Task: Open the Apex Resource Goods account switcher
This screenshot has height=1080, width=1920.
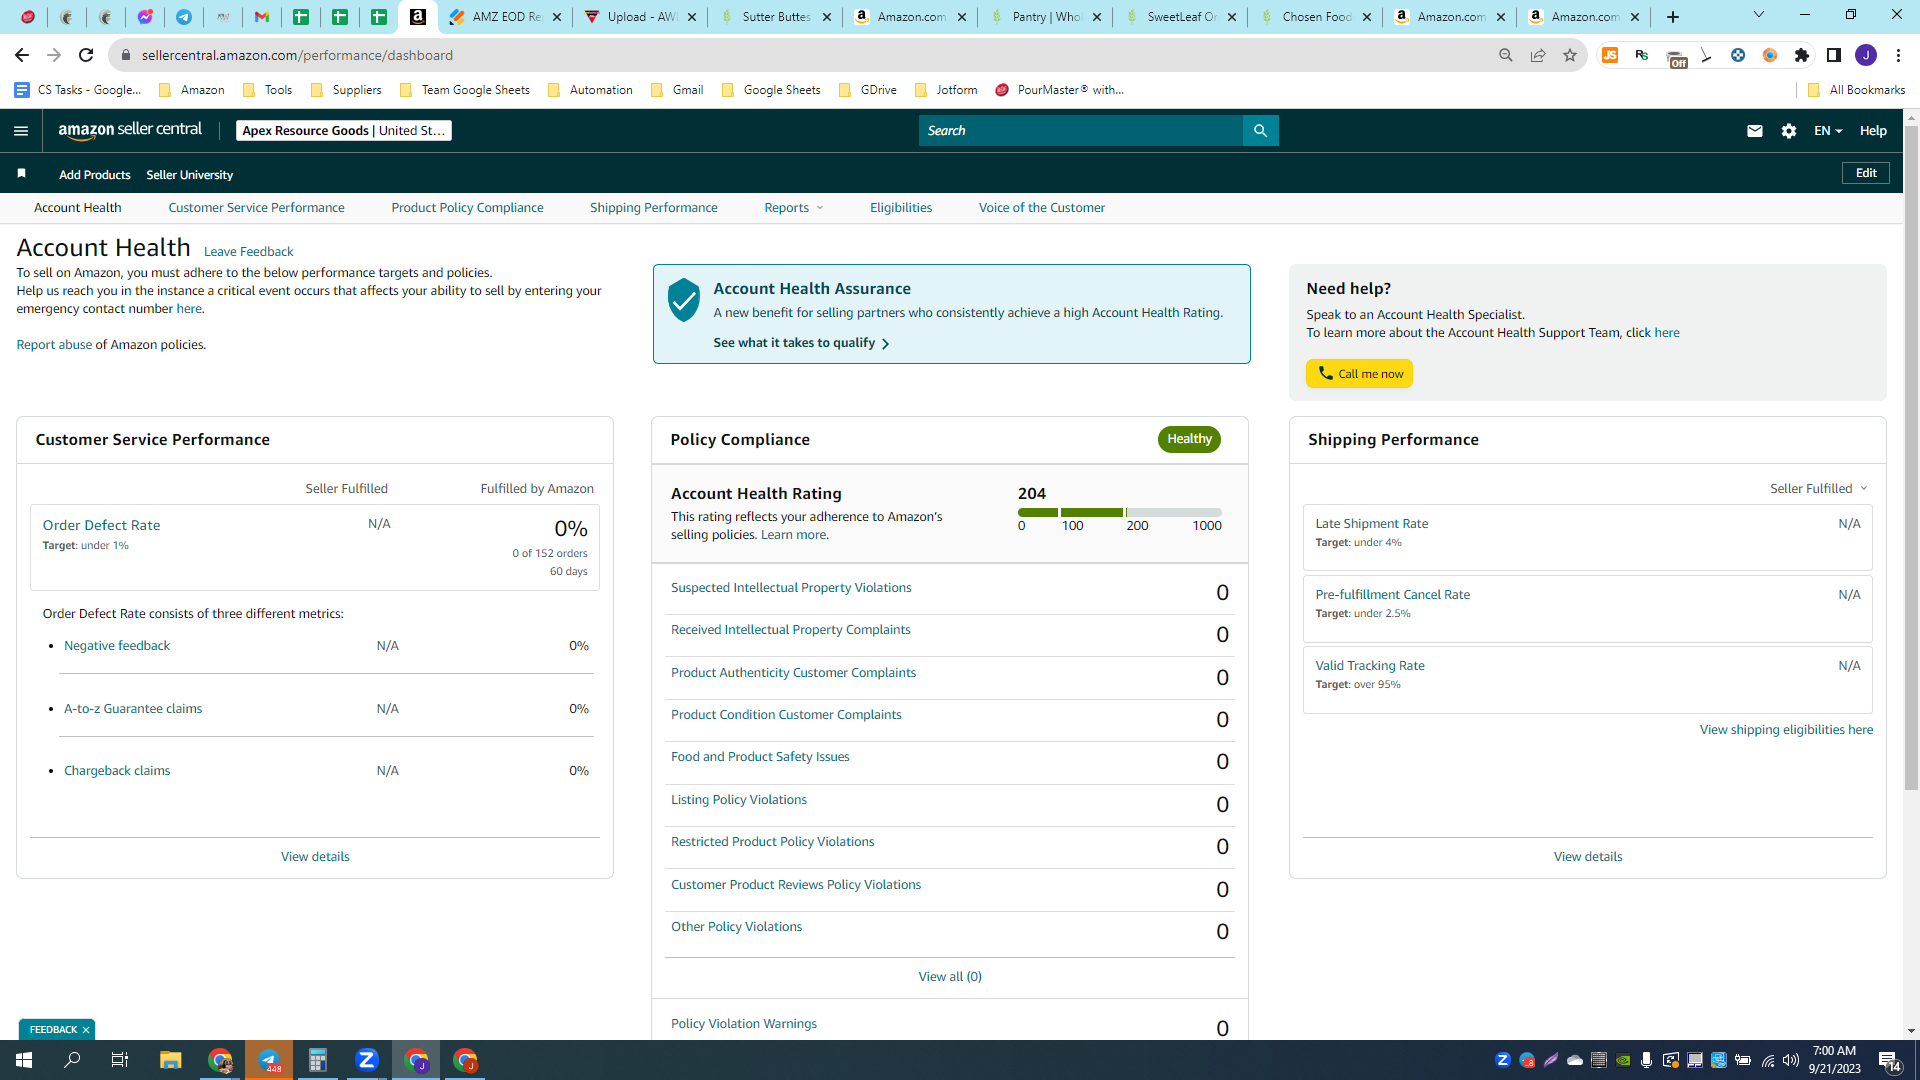Action: pyautogui.click(x=344, y=131)
